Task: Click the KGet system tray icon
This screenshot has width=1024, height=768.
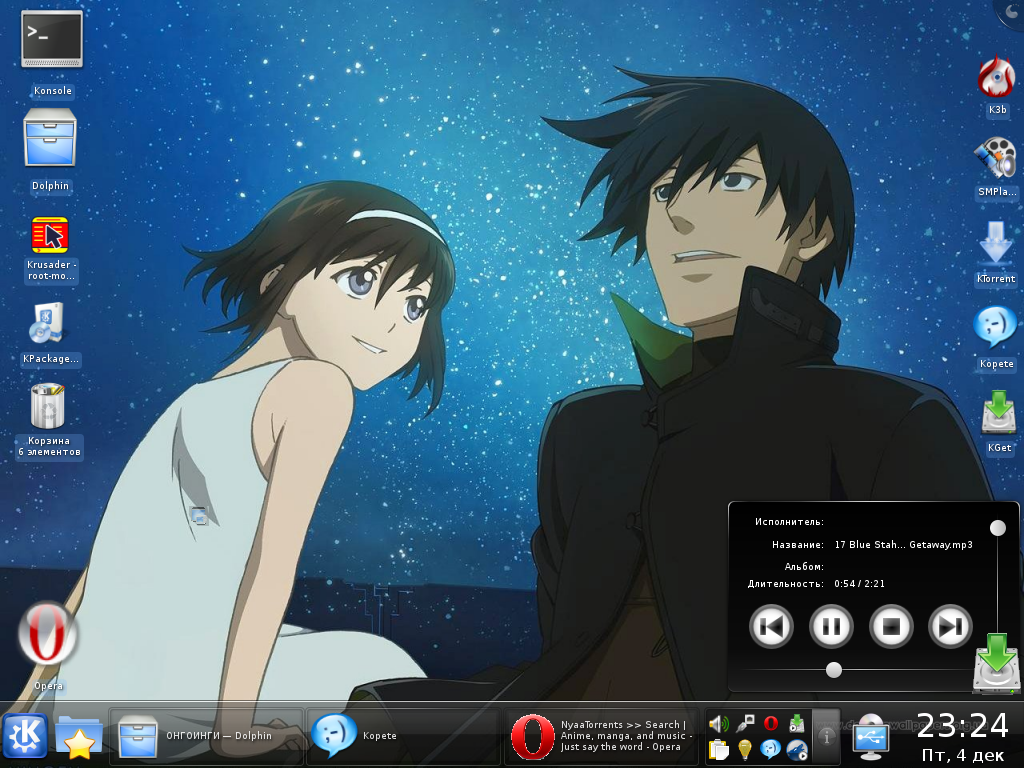Action: coord(797,724)
